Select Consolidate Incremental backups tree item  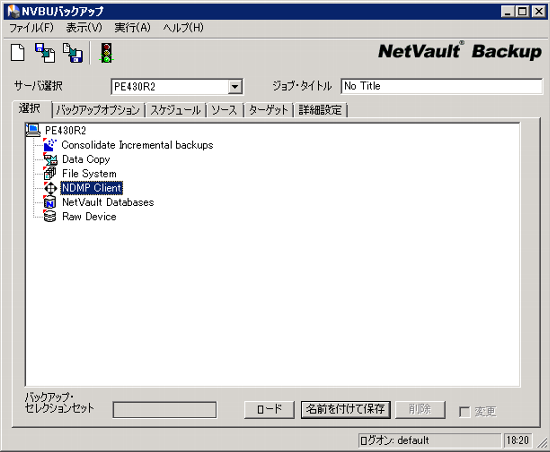pos(137,145)
